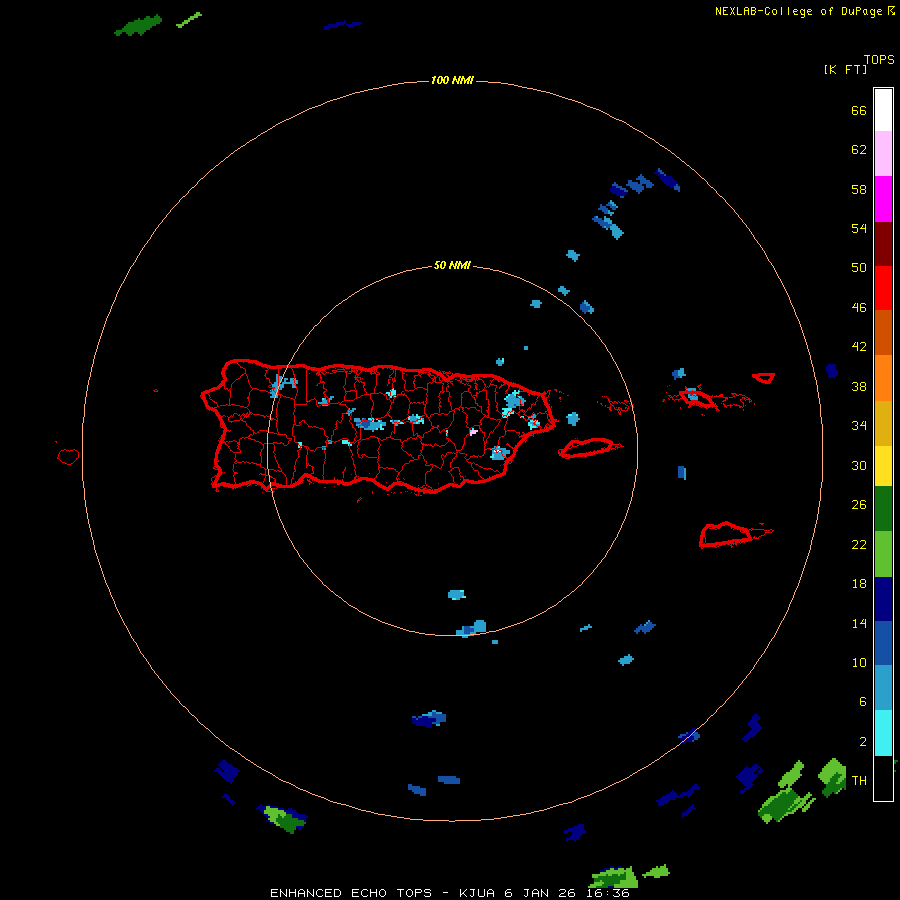
Task: Click the K FT units label
Action: tap(845, 69)
